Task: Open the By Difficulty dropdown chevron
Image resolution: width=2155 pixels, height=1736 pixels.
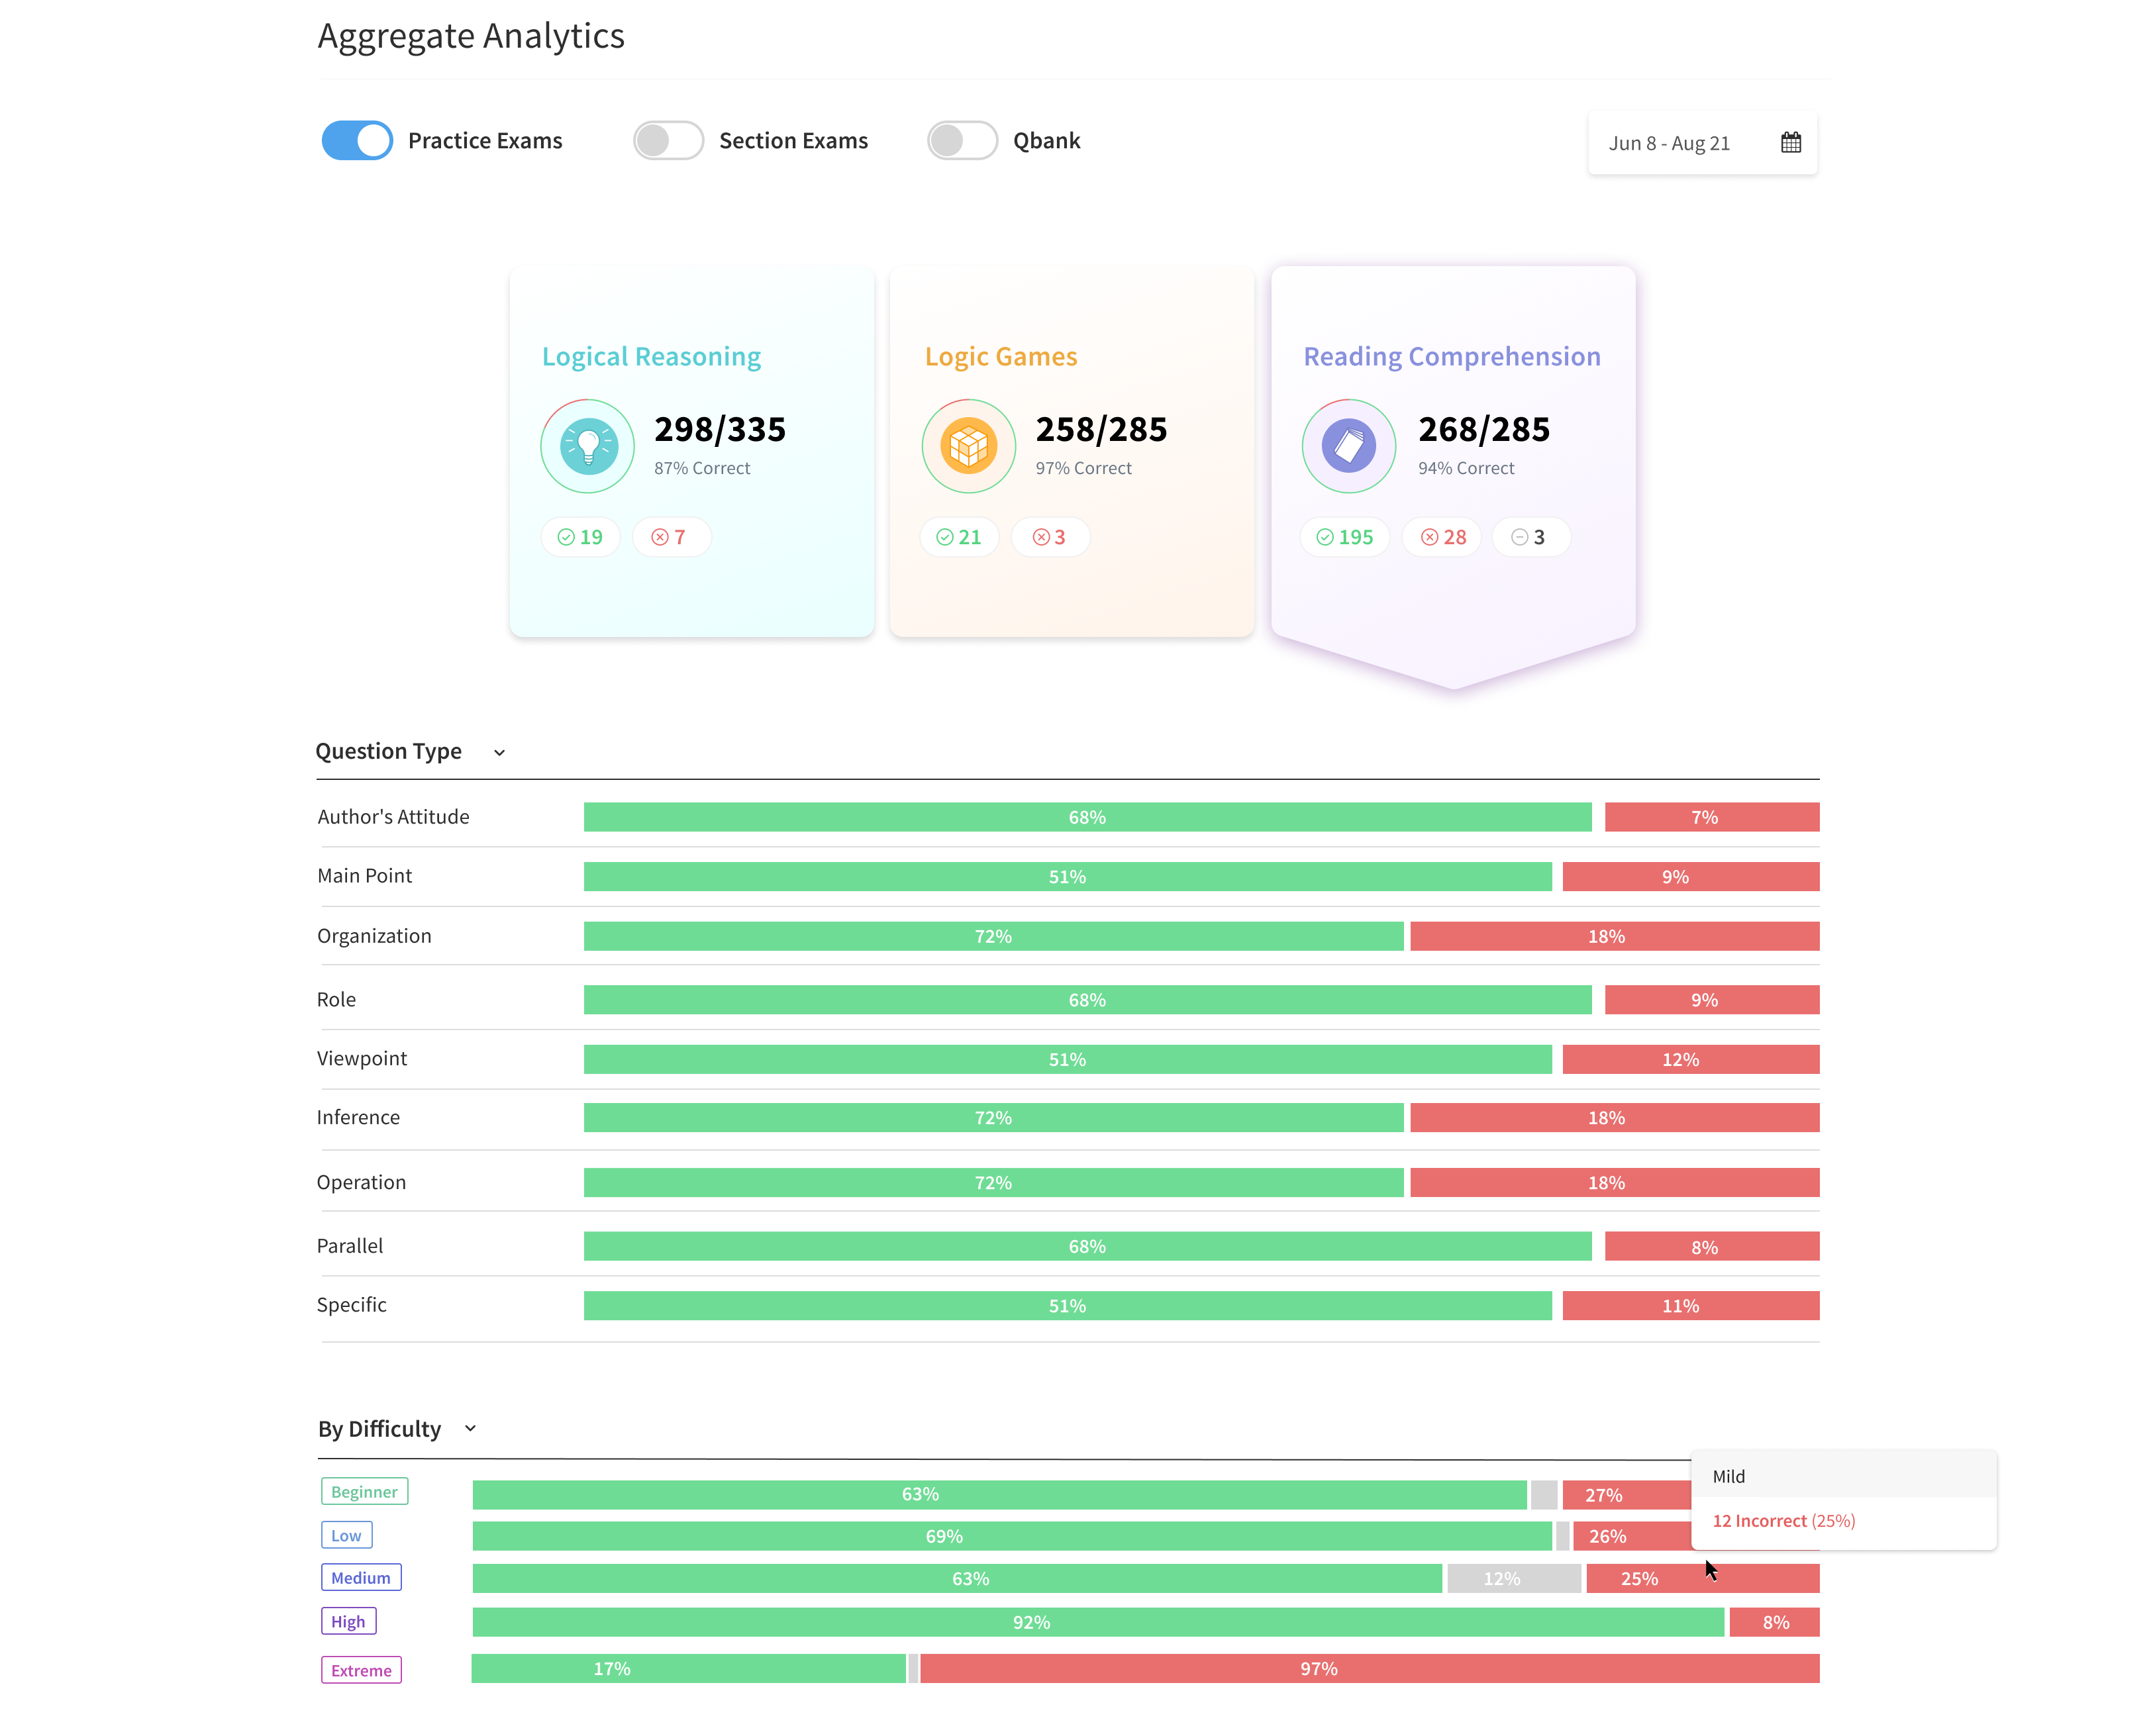Action: tap(470, 1428)
